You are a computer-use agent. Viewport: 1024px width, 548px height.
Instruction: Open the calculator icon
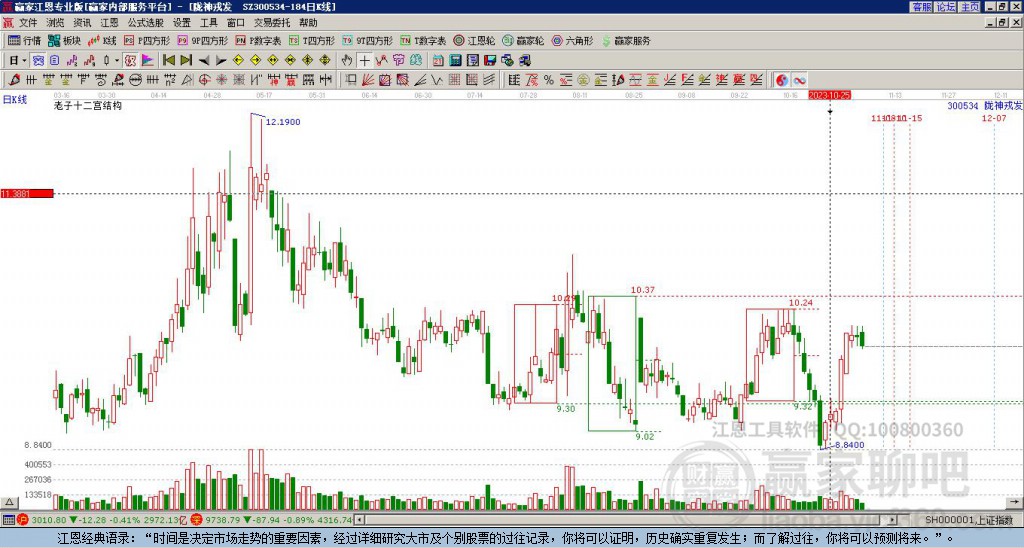[455, 60]
